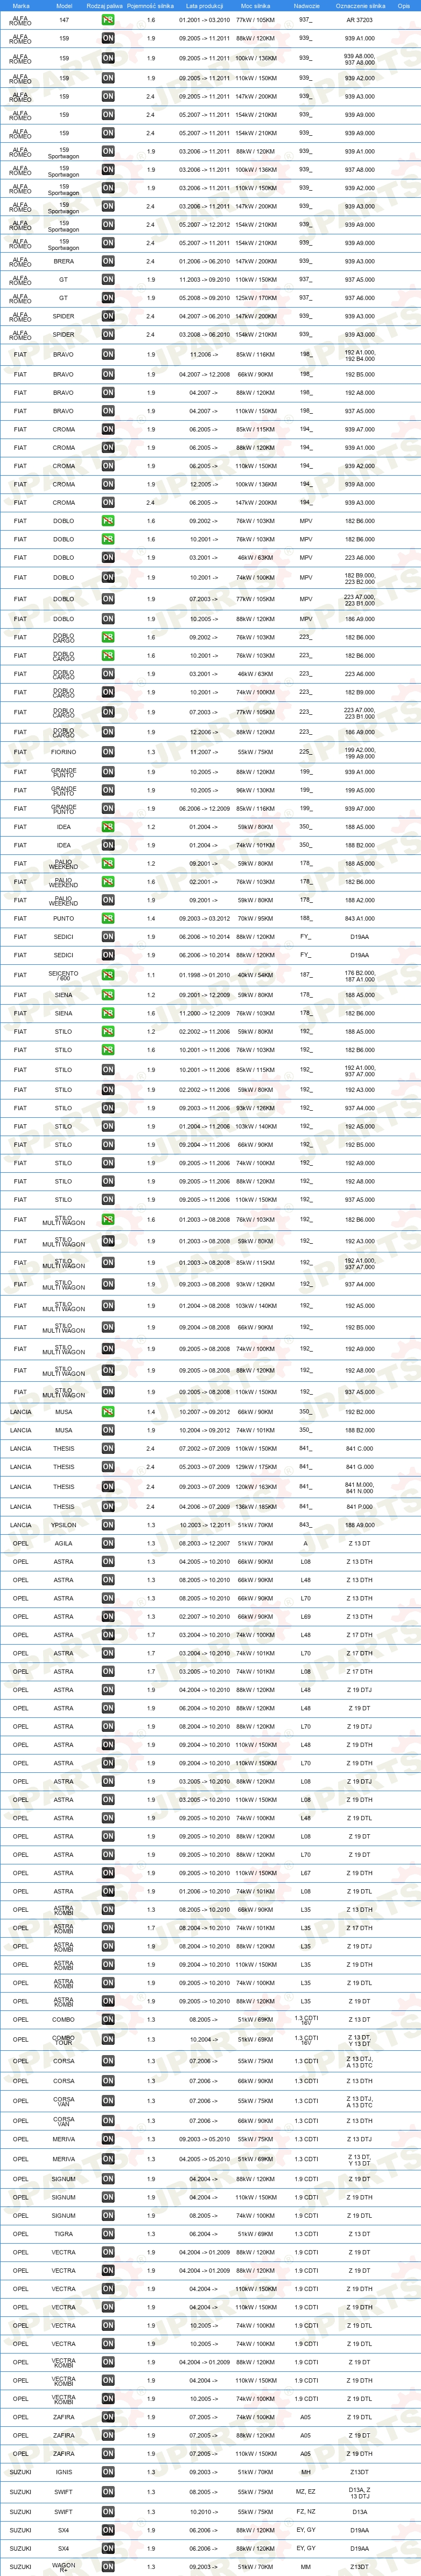
Task: Click the Marka column header
Action: click(x=21, y=5)
